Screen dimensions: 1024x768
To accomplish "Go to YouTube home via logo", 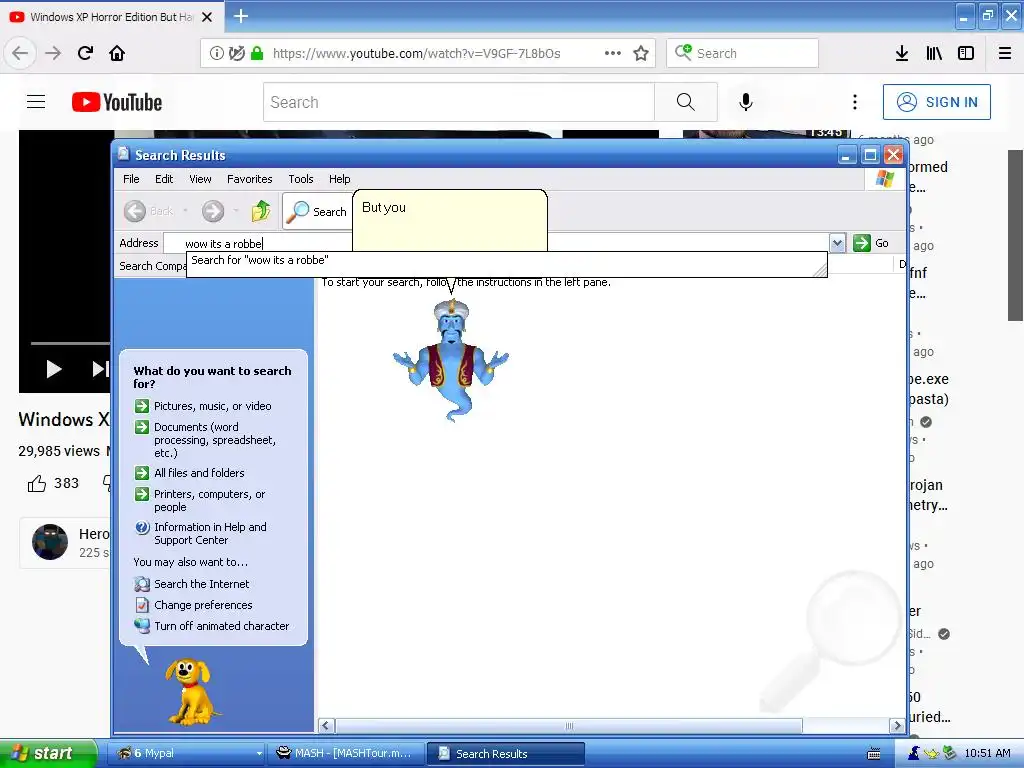I will [117, 102].
